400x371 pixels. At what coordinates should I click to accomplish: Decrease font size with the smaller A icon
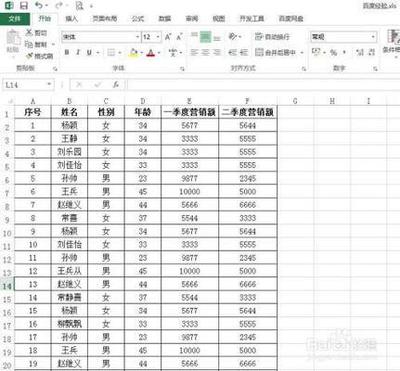[179, 37]
